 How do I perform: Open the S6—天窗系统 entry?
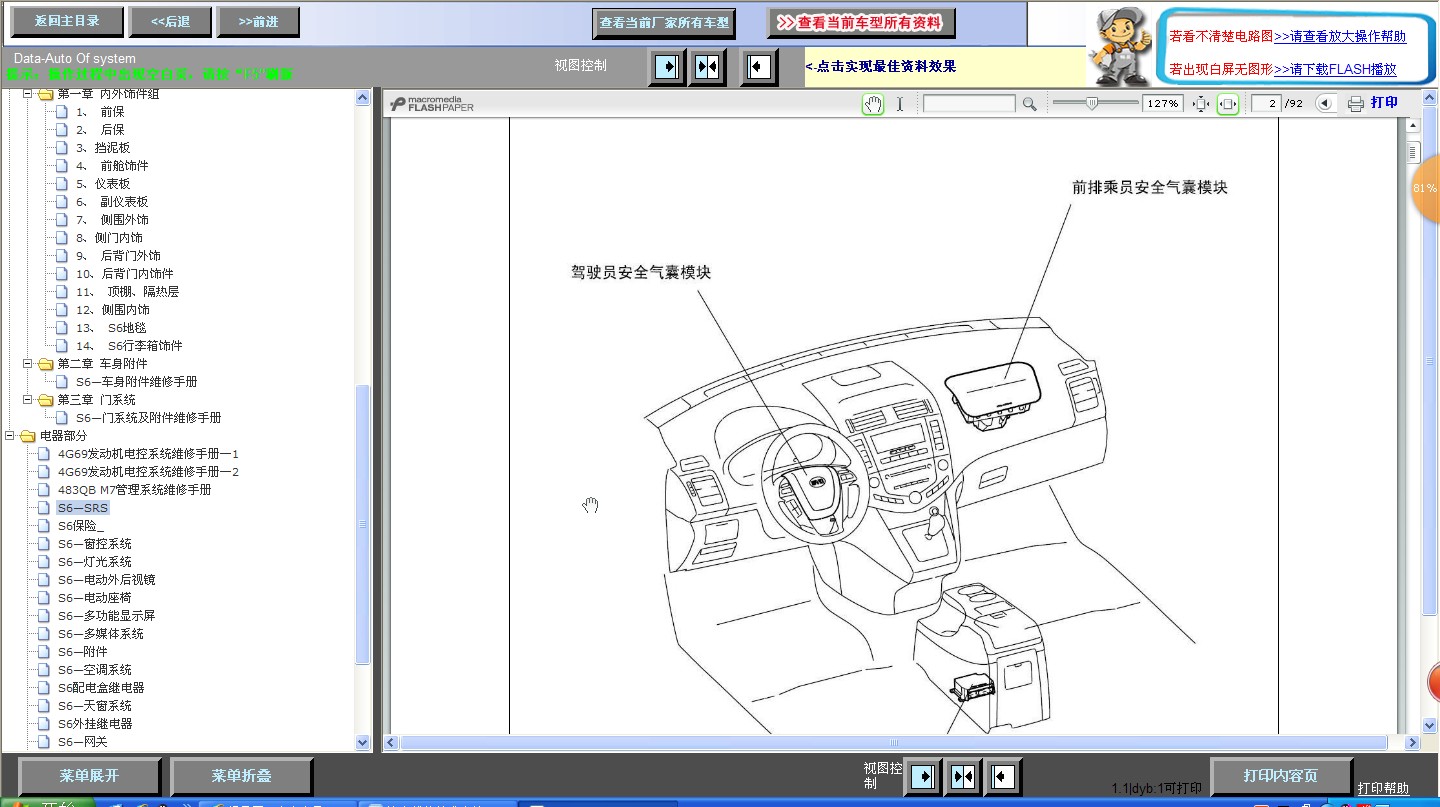94,706
